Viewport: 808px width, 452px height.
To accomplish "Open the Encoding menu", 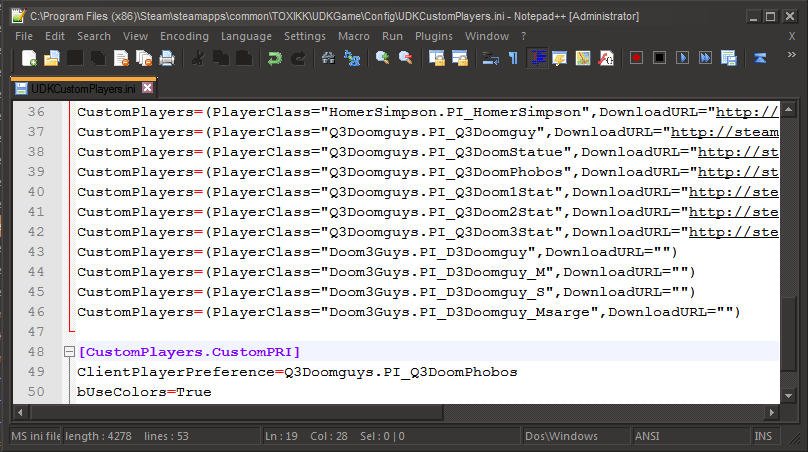I will (184, 36).
